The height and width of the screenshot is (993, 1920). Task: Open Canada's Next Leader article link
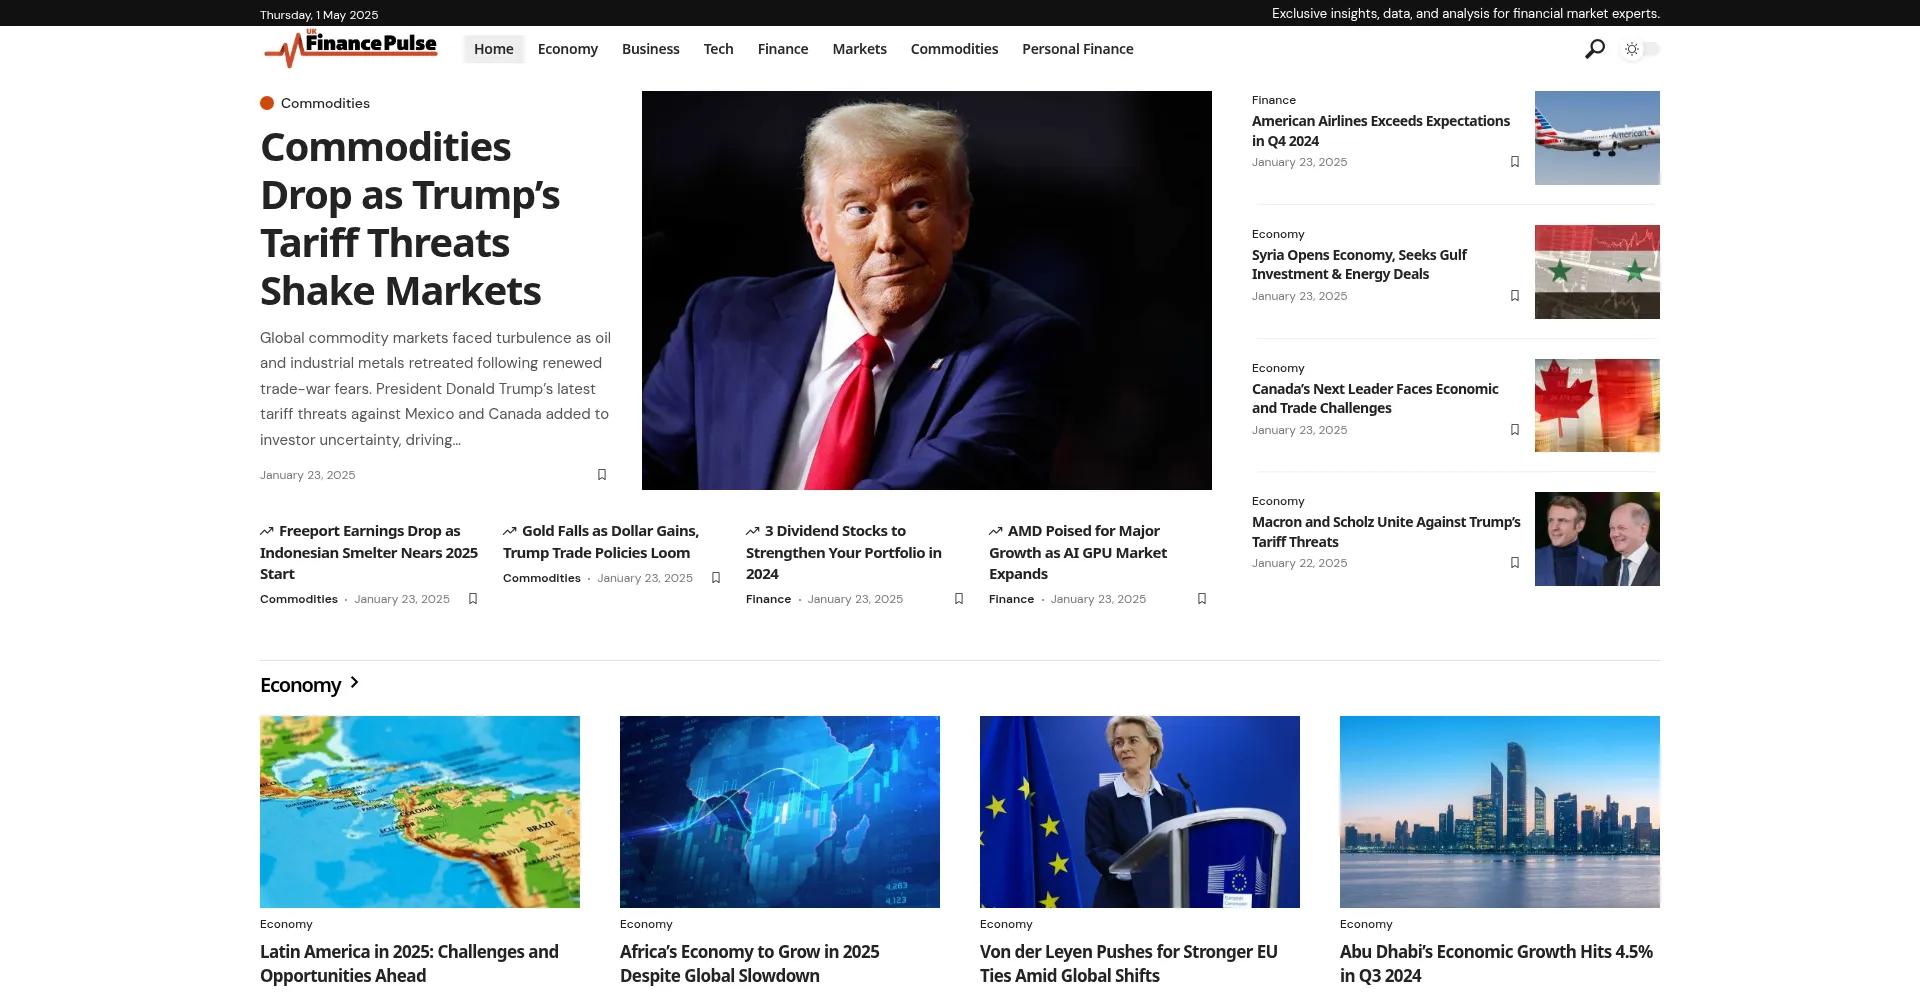[x=1375, y=399]
